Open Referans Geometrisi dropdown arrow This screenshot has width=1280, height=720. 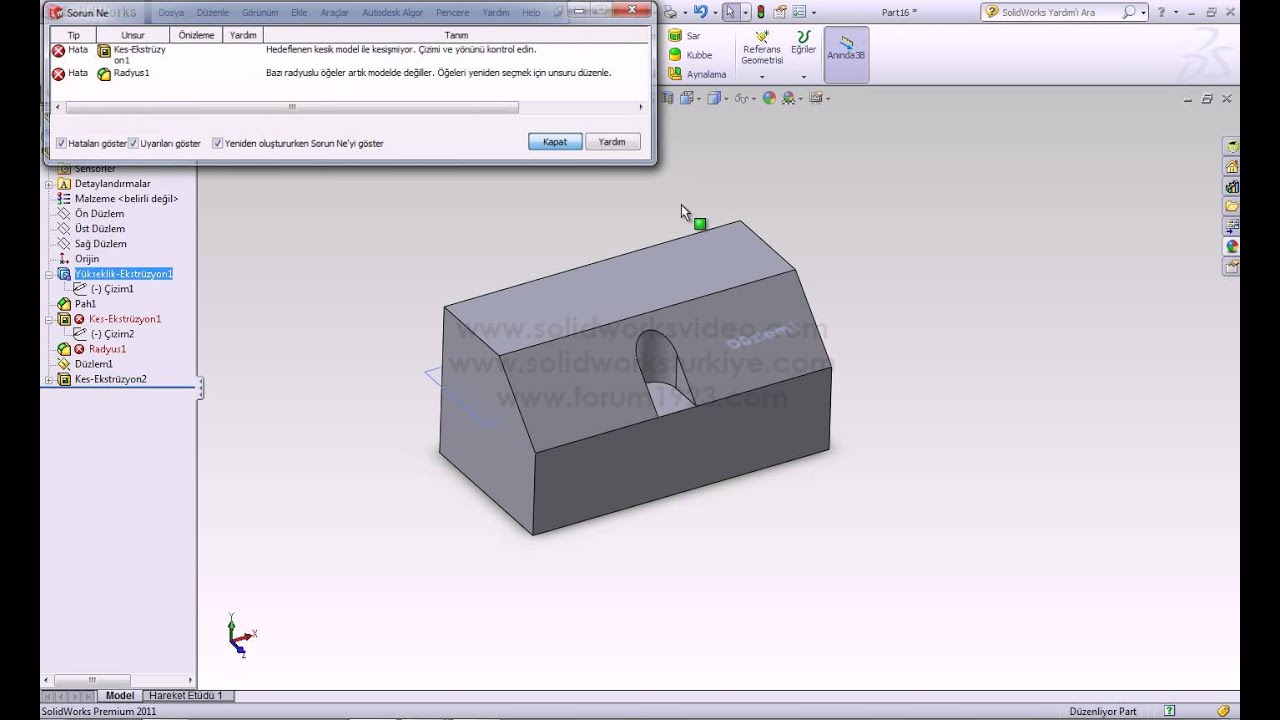762,77
